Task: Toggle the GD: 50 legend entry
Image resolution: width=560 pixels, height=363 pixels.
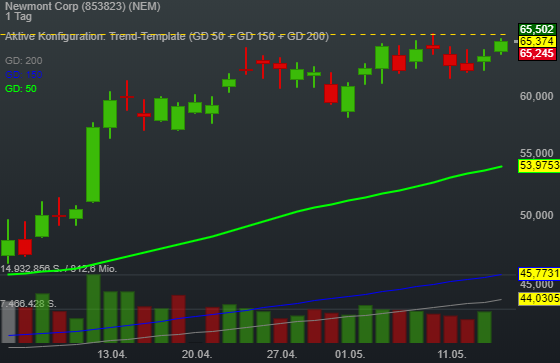Action: click(x=21, y=88)
